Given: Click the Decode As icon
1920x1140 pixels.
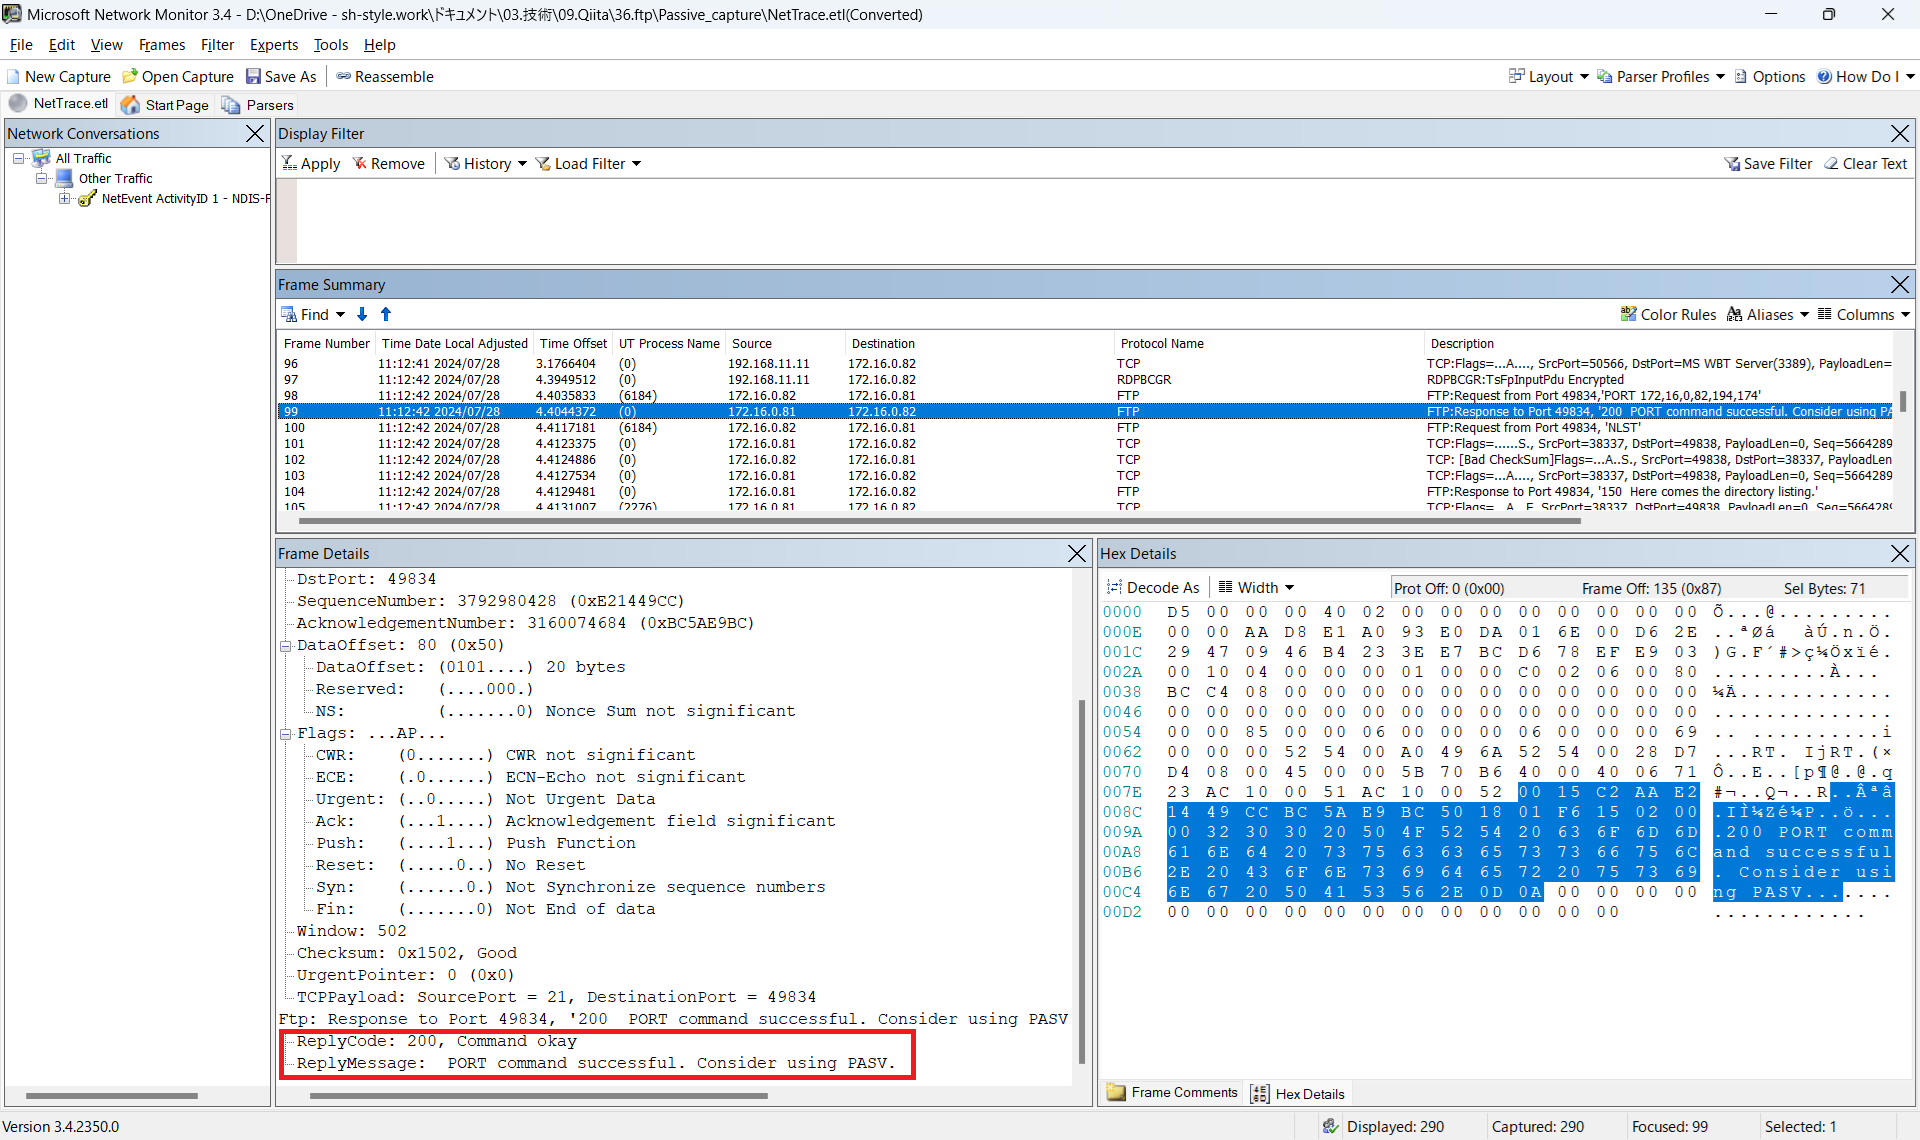Looking at the screenshot, I should (x=1114, y=588).
